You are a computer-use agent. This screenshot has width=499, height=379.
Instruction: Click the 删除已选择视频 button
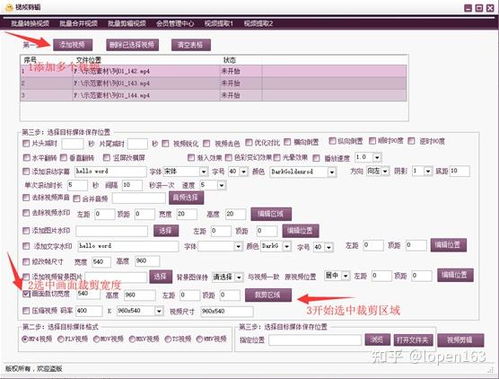pos(132,45)
